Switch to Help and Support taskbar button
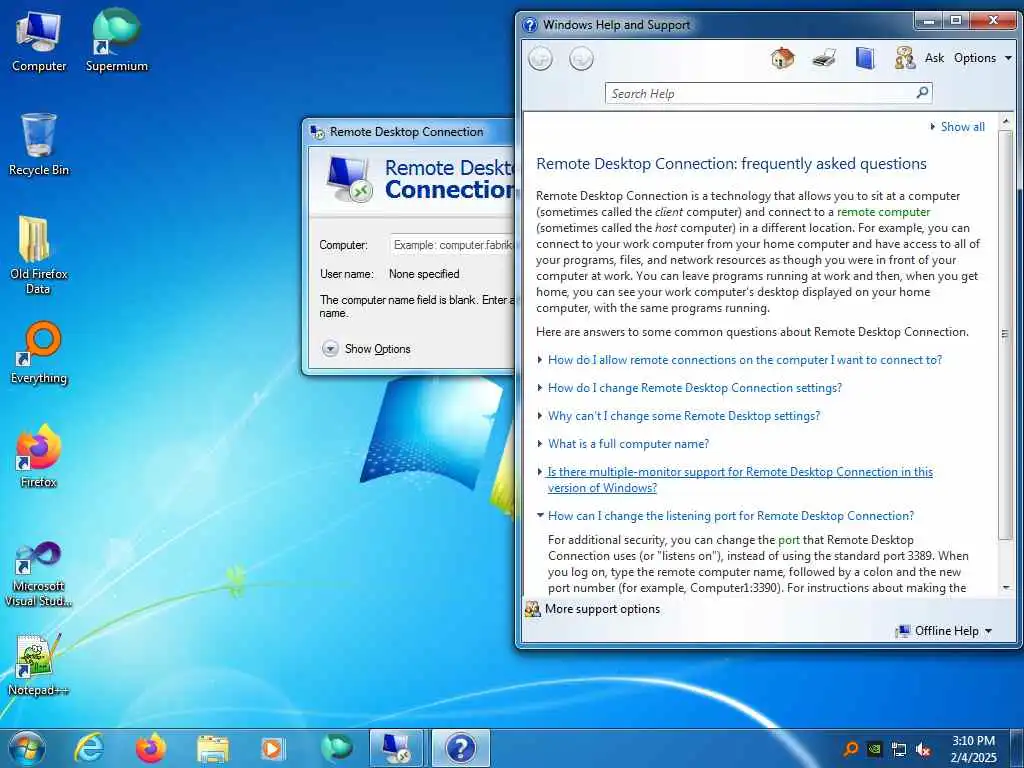1024x768 pixels. pos(460,748)
